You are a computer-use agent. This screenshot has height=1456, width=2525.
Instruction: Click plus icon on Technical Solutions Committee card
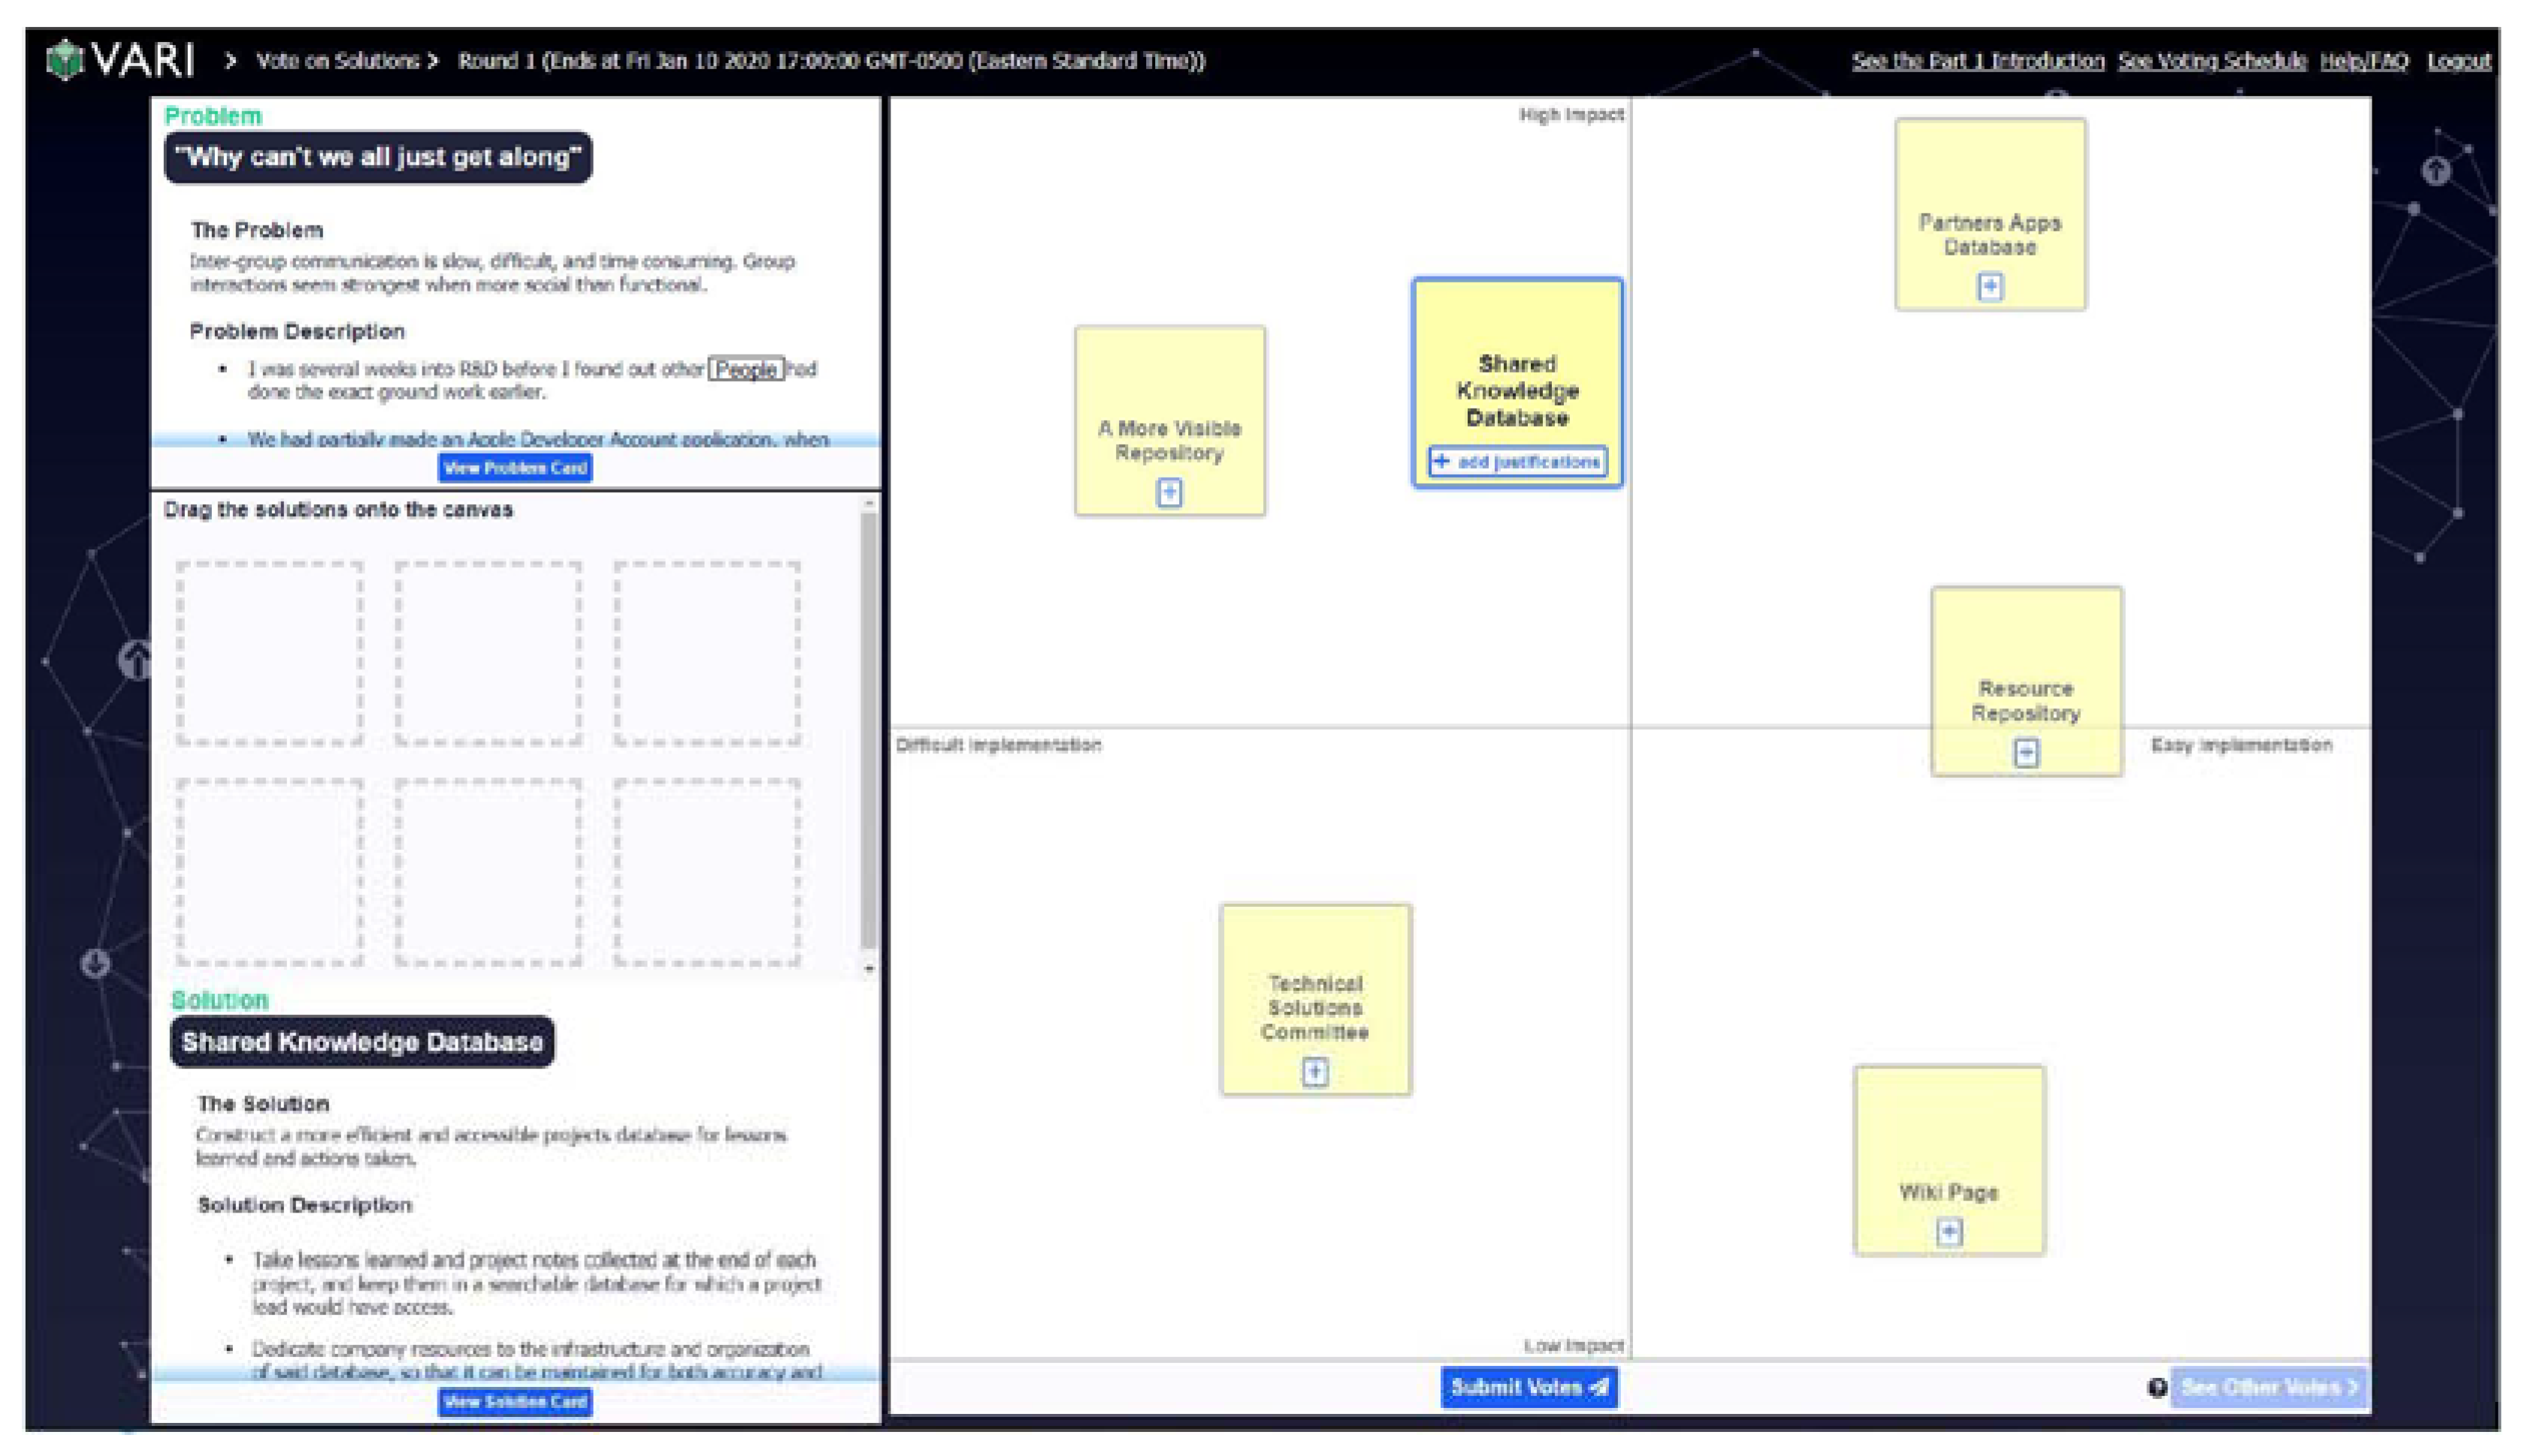1314,1072
